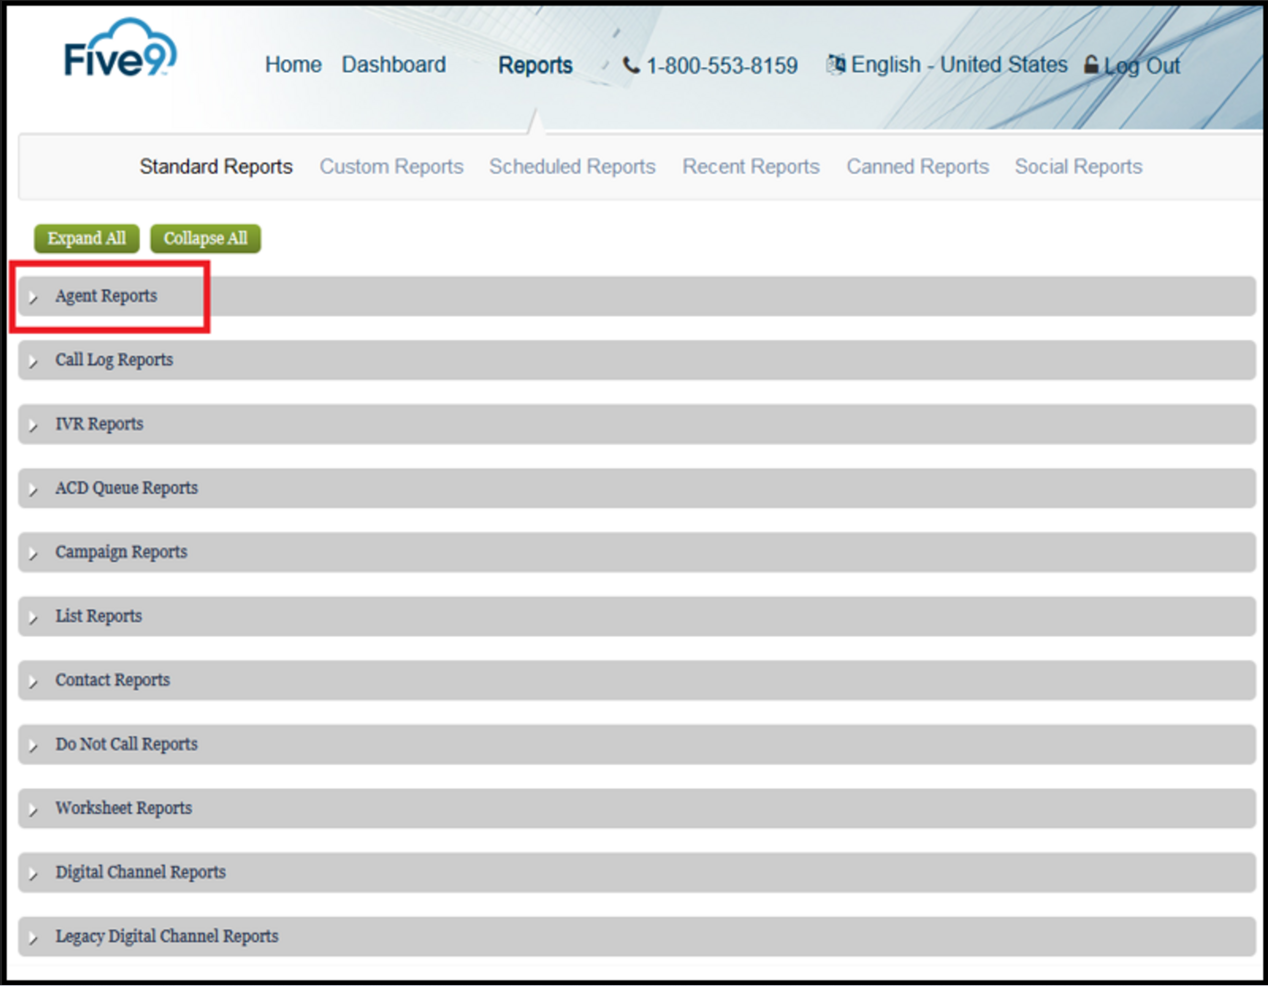
Task: Click the Digital Channel Reports label
Action: (x=140, y=872)
